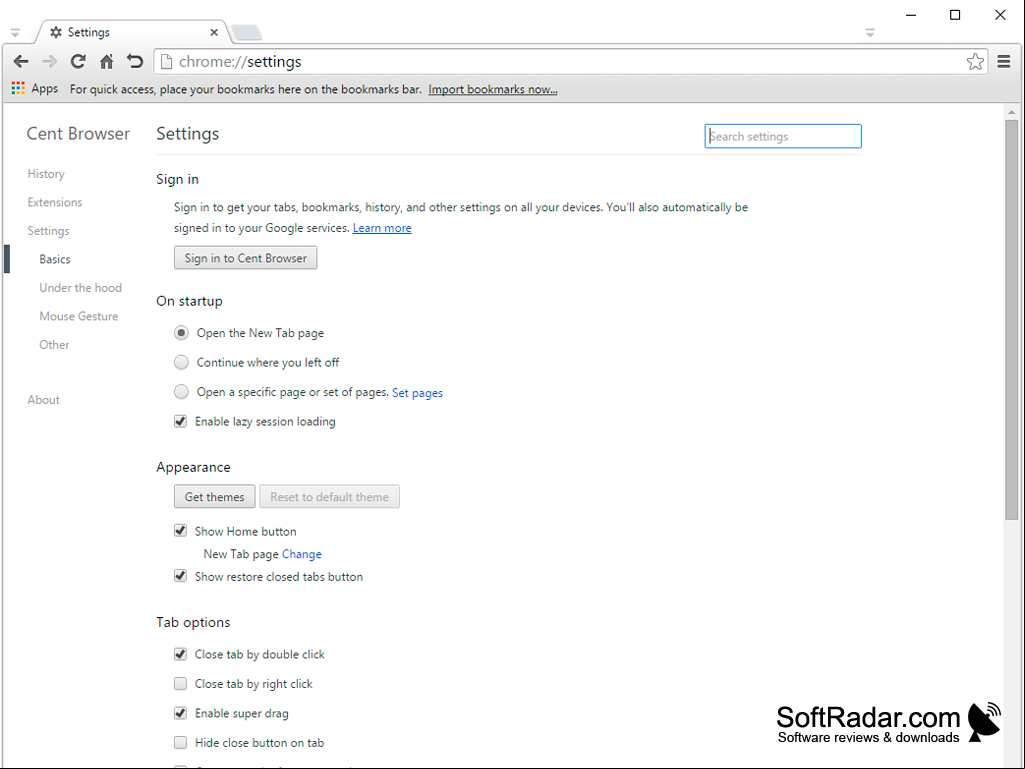This screenshot has width=1025, height=769.
Task: Enable Close tab by right click
Action: (x=180, y=683)
